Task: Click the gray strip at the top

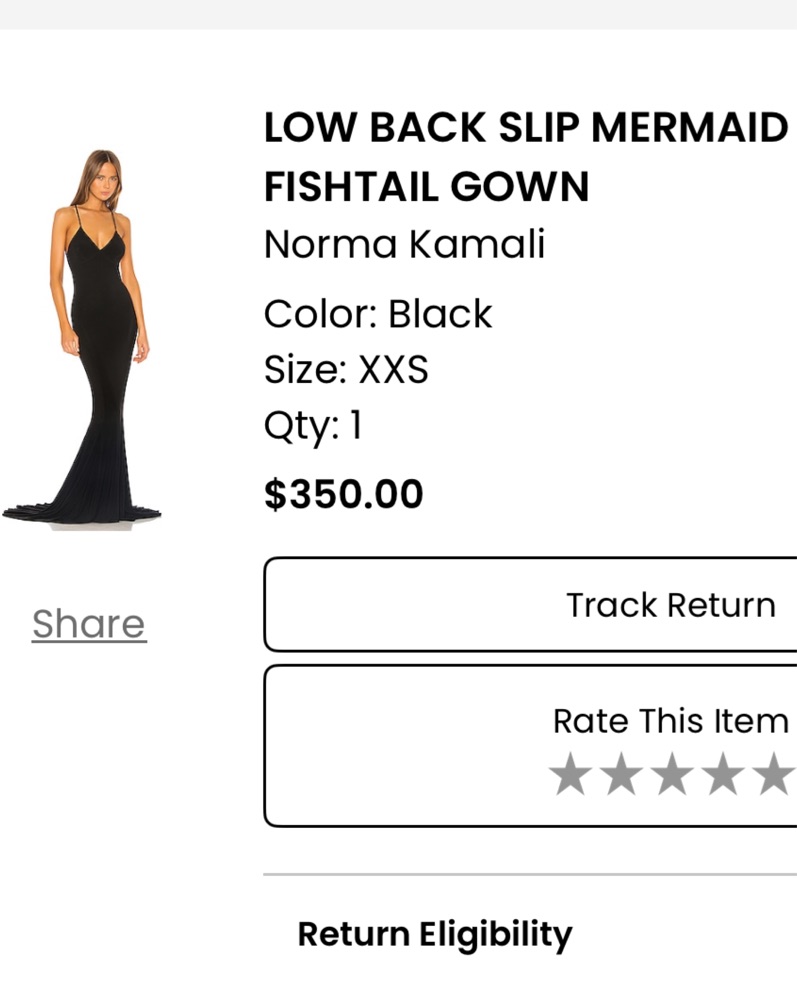Action: coord(398,13)
